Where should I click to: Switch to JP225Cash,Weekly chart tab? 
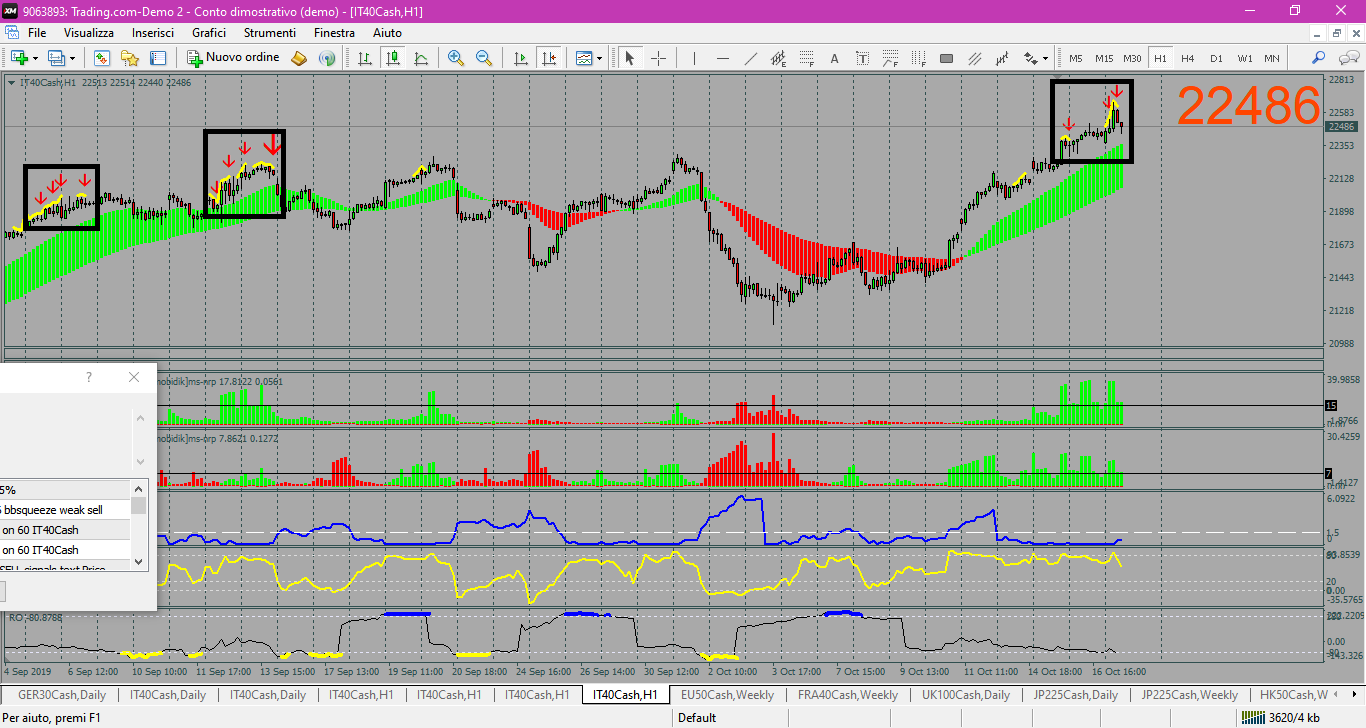pos(1189,694)
